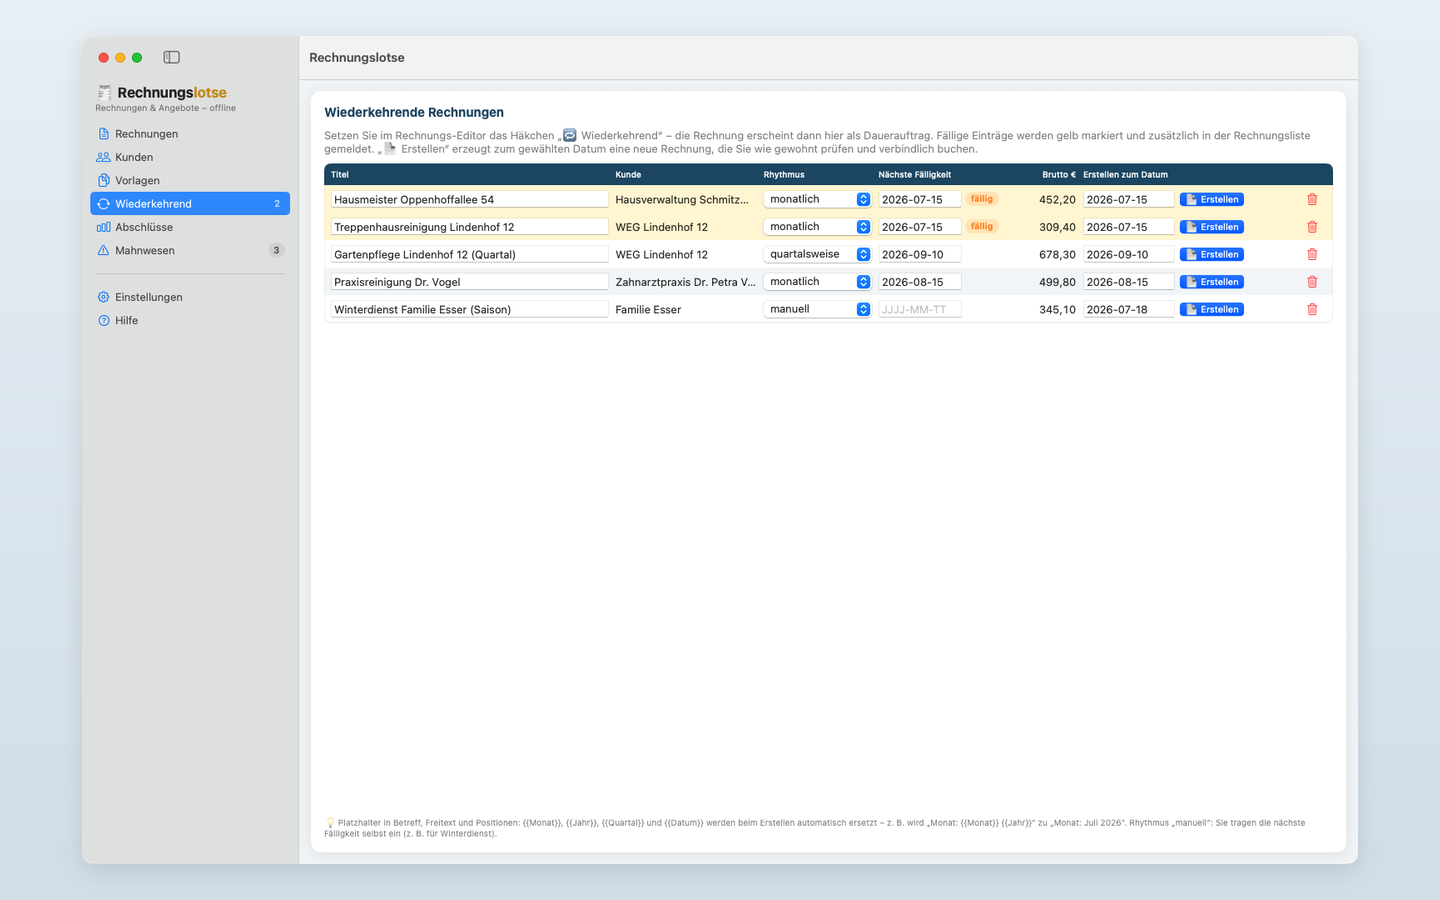Edit the Praxisreinigung Dr. Vogel title field
The image size is (1440, 900).
coord(469,282)
